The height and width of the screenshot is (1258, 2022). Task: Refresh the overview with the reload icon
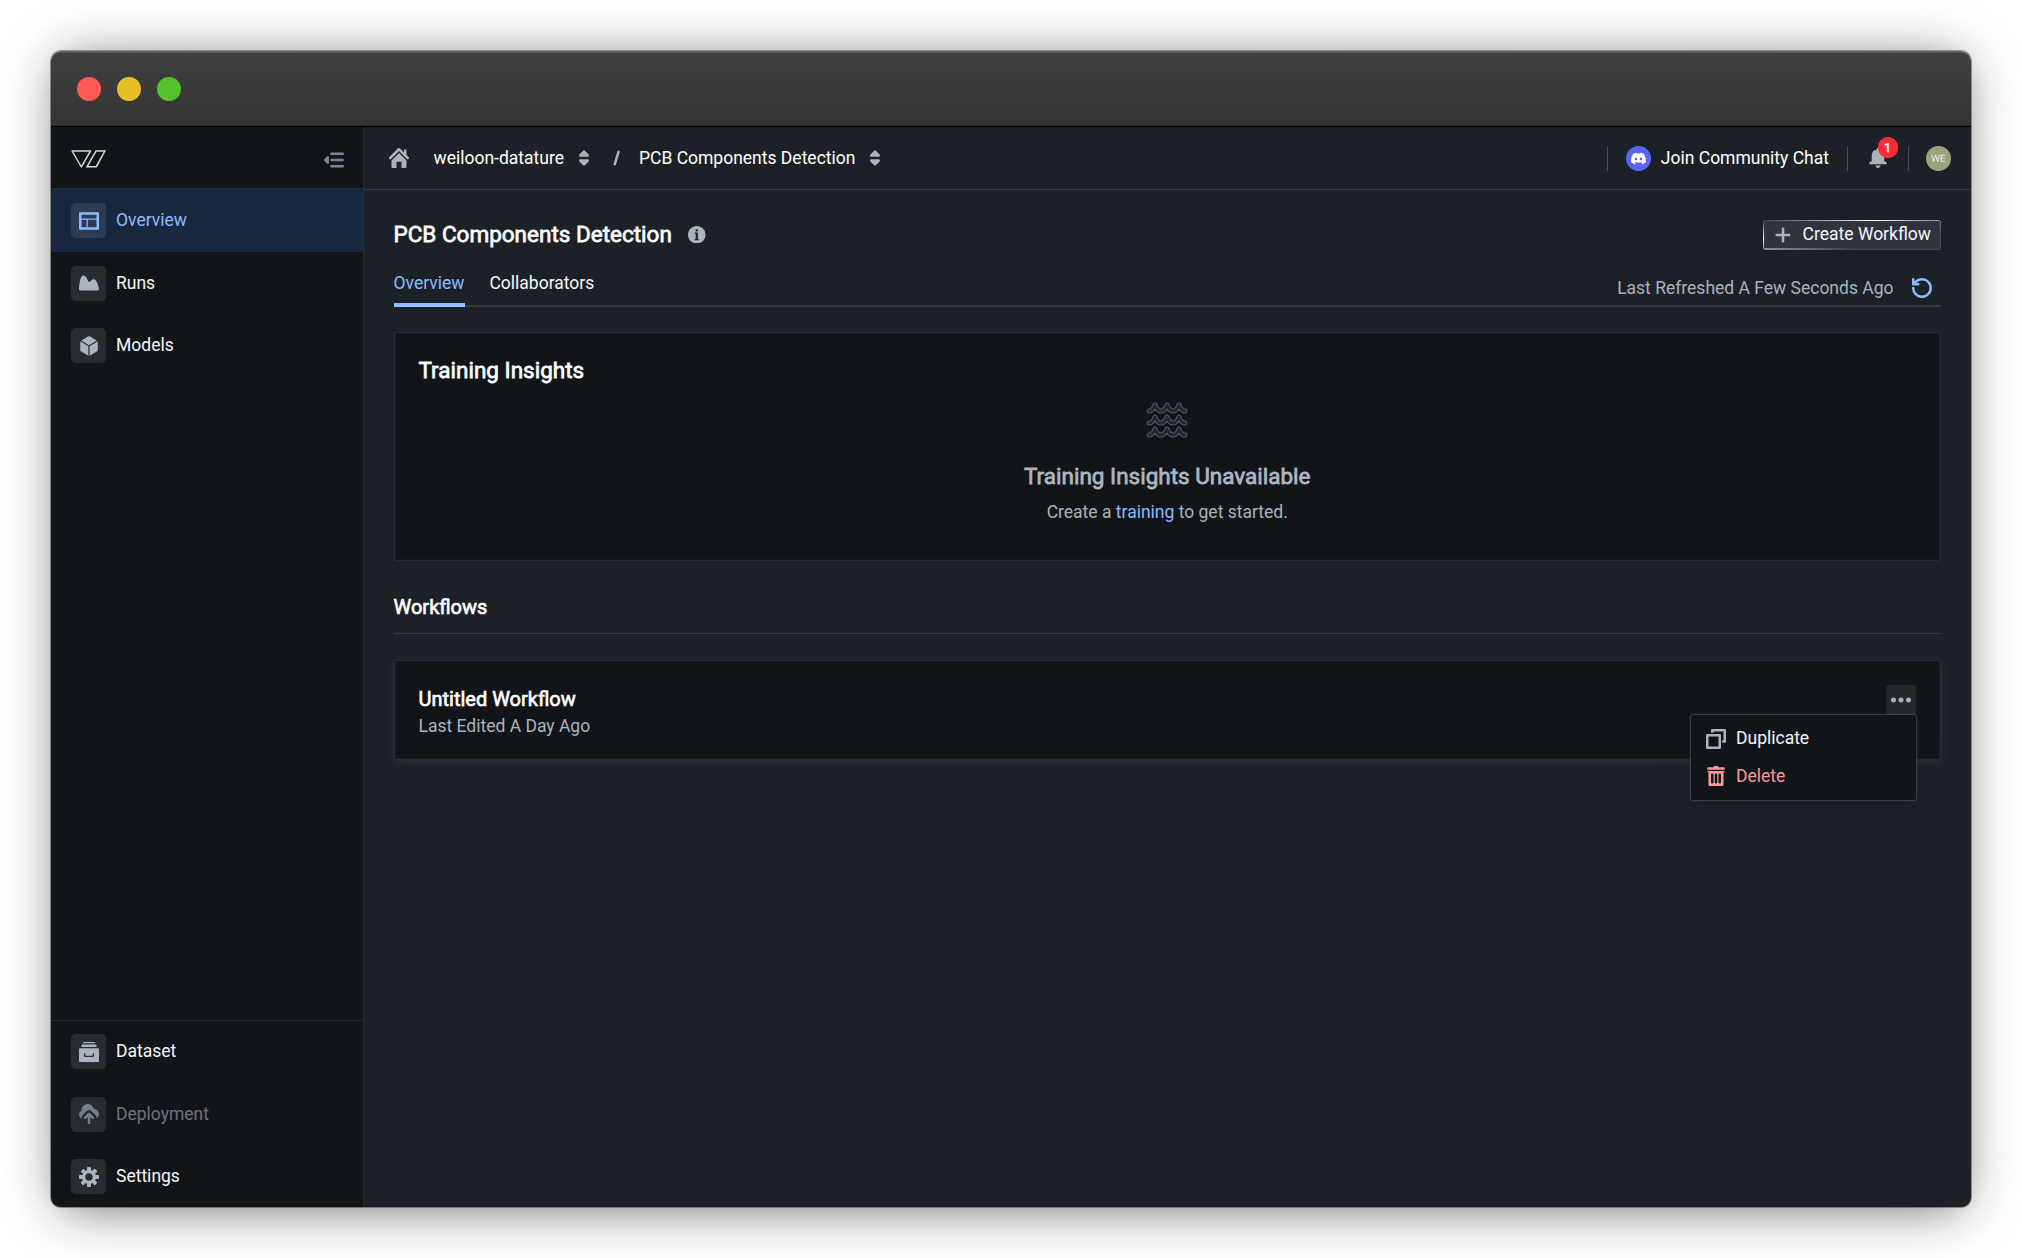(x=1921, y=288)
